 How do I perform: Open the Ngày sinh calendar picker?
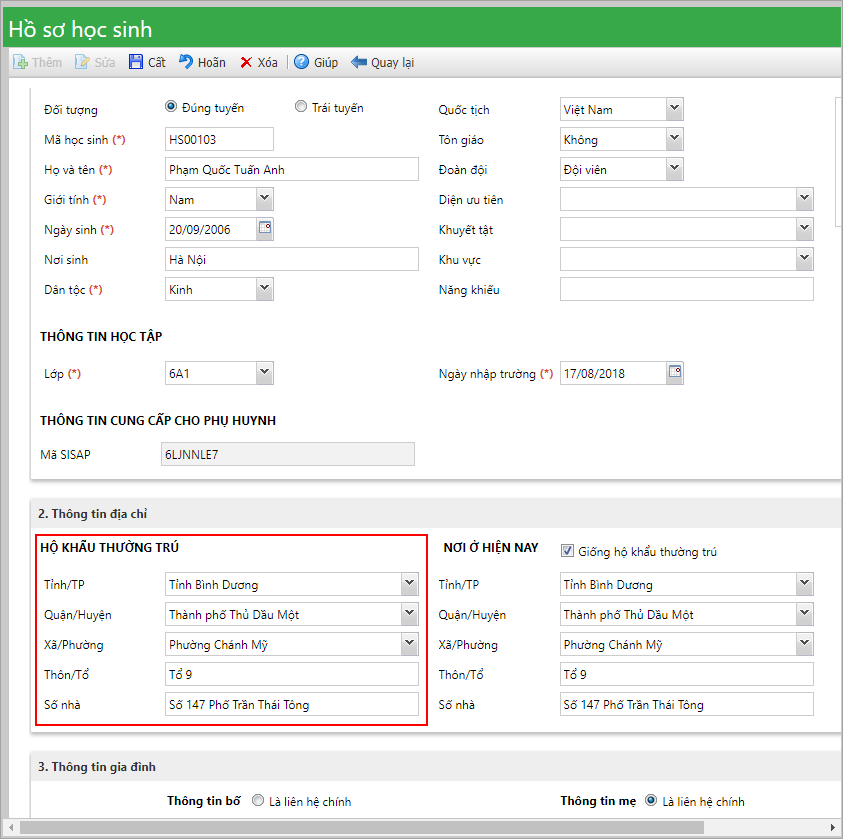coord(265,229)
